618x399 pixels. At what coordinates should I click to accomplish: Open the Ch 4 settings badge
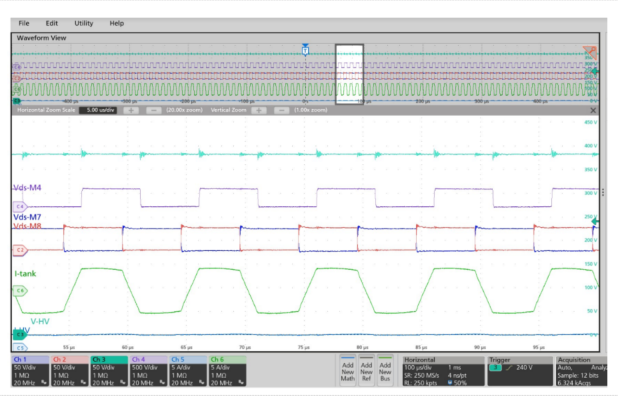point(149,371)
